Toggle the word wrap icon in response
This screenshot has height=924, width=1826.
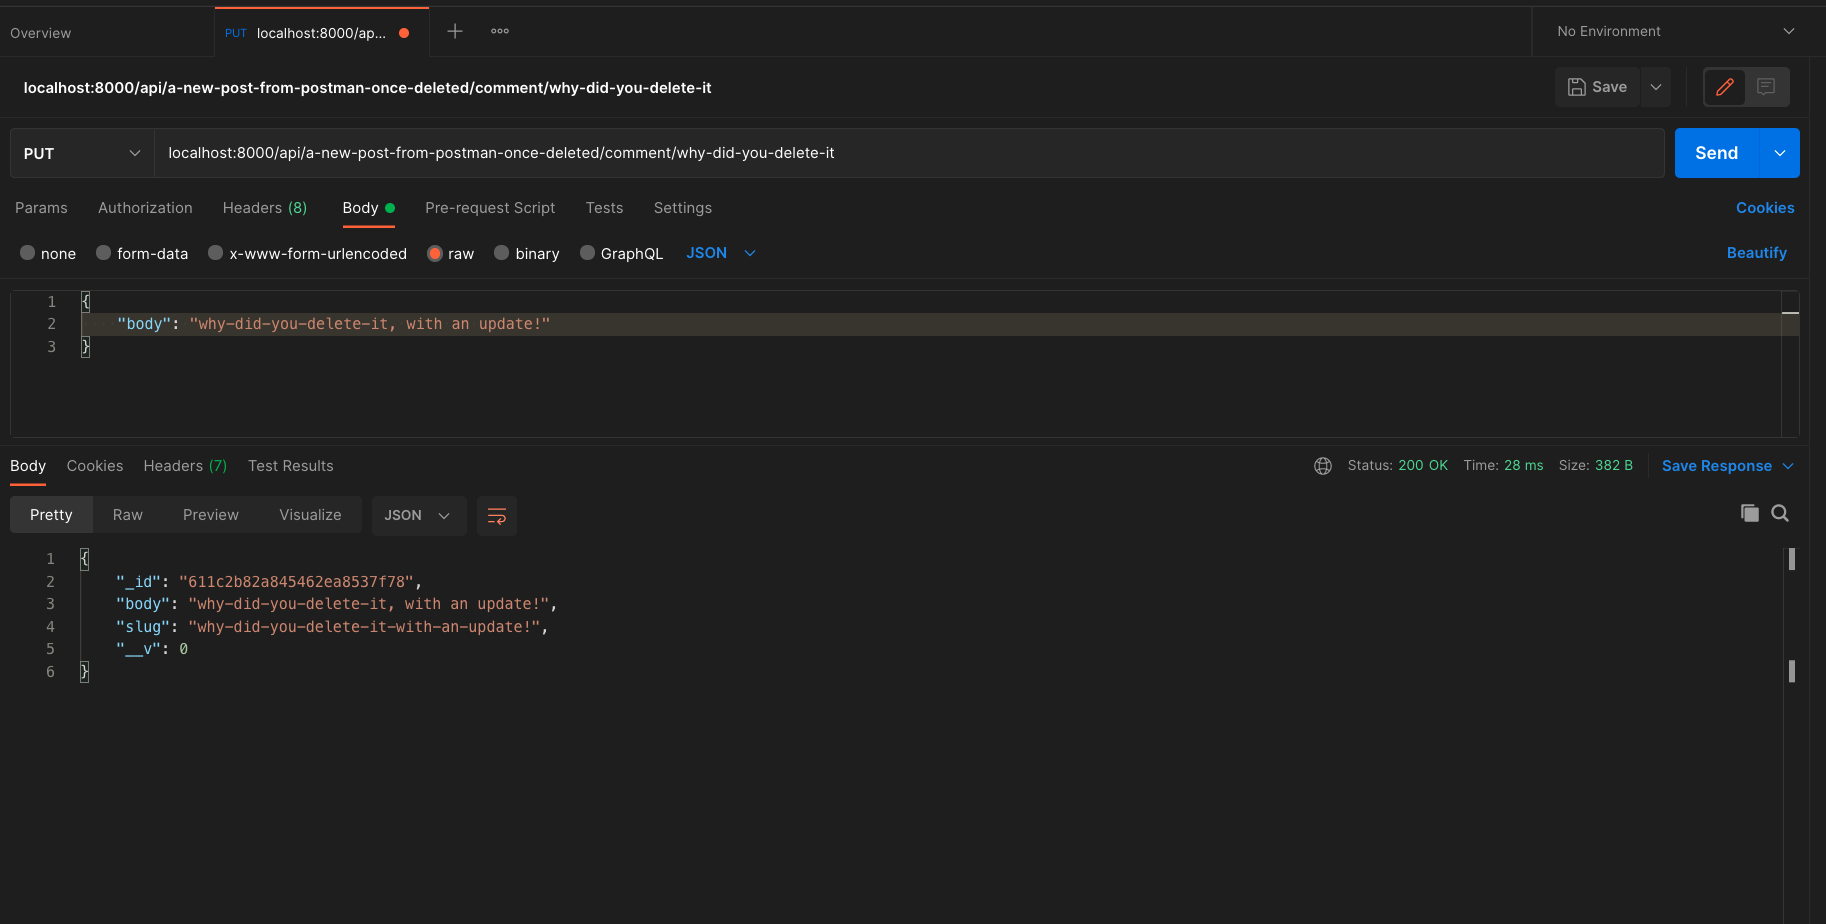point(497,516)
